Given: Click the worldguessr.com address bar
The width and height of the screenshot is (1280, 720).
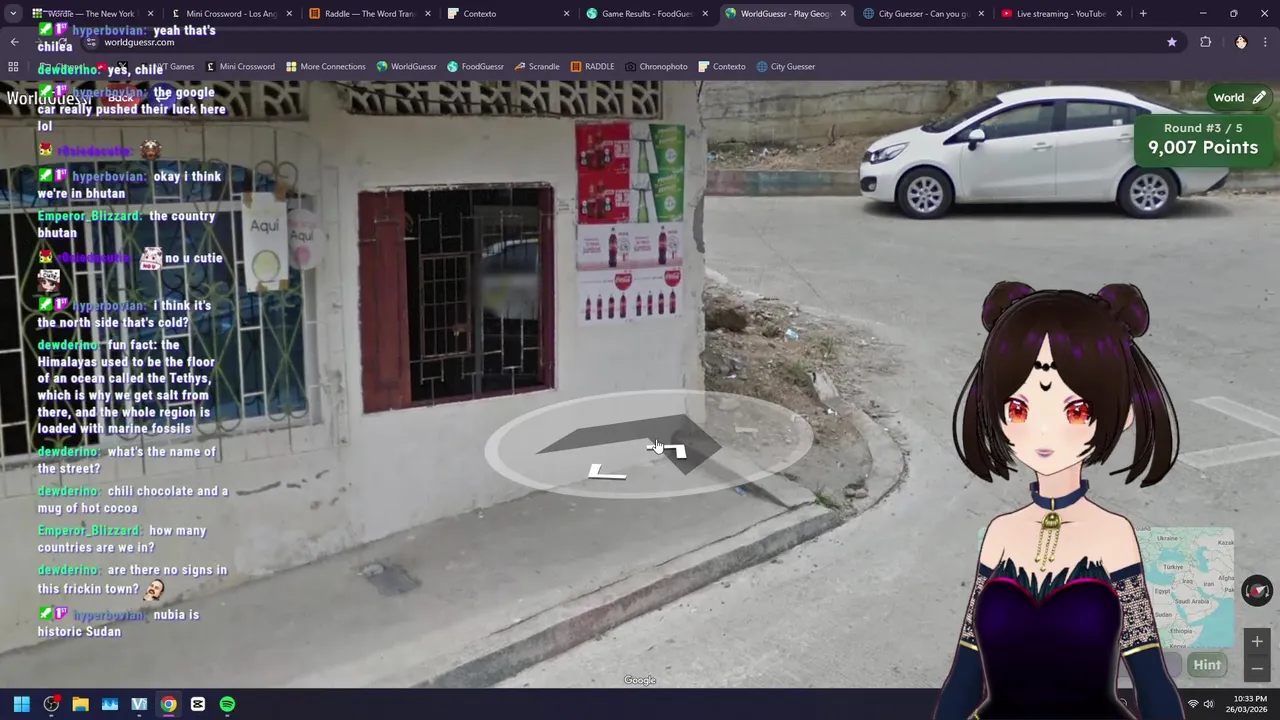Looking at the screenshot, I should pos(620,42).
